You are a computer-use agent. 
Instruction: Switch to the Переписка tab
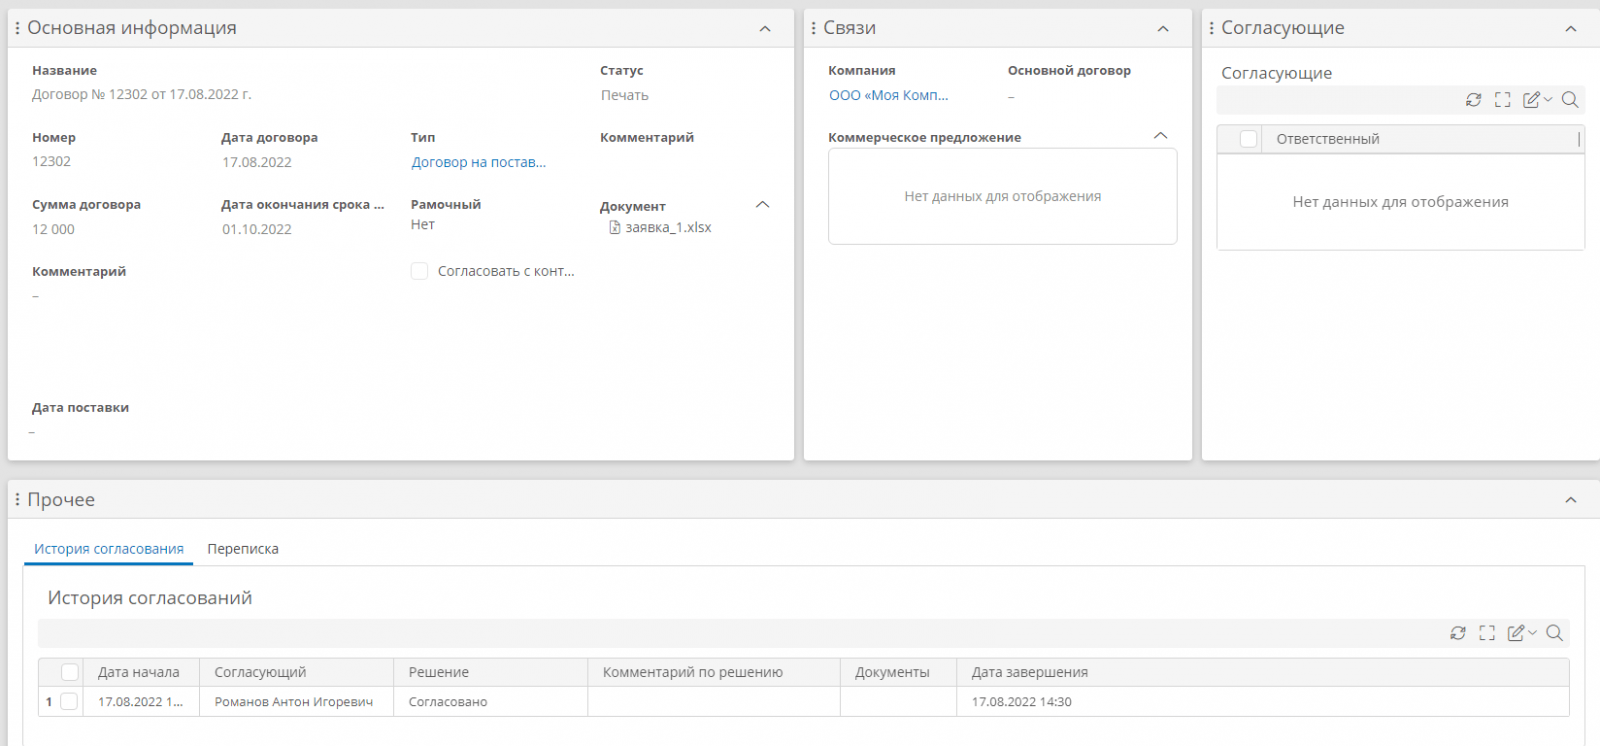click(x=243, y=549)
